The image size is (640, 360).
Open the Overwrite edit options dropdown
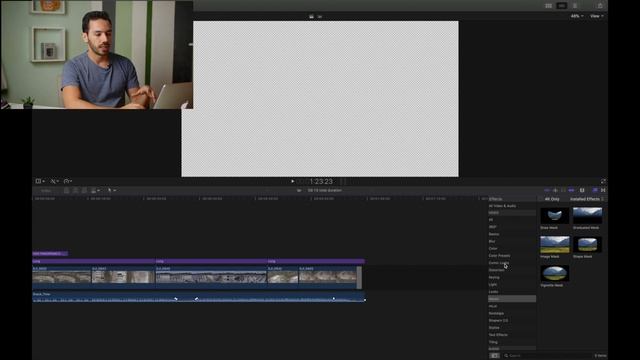[x=96, y=191]
